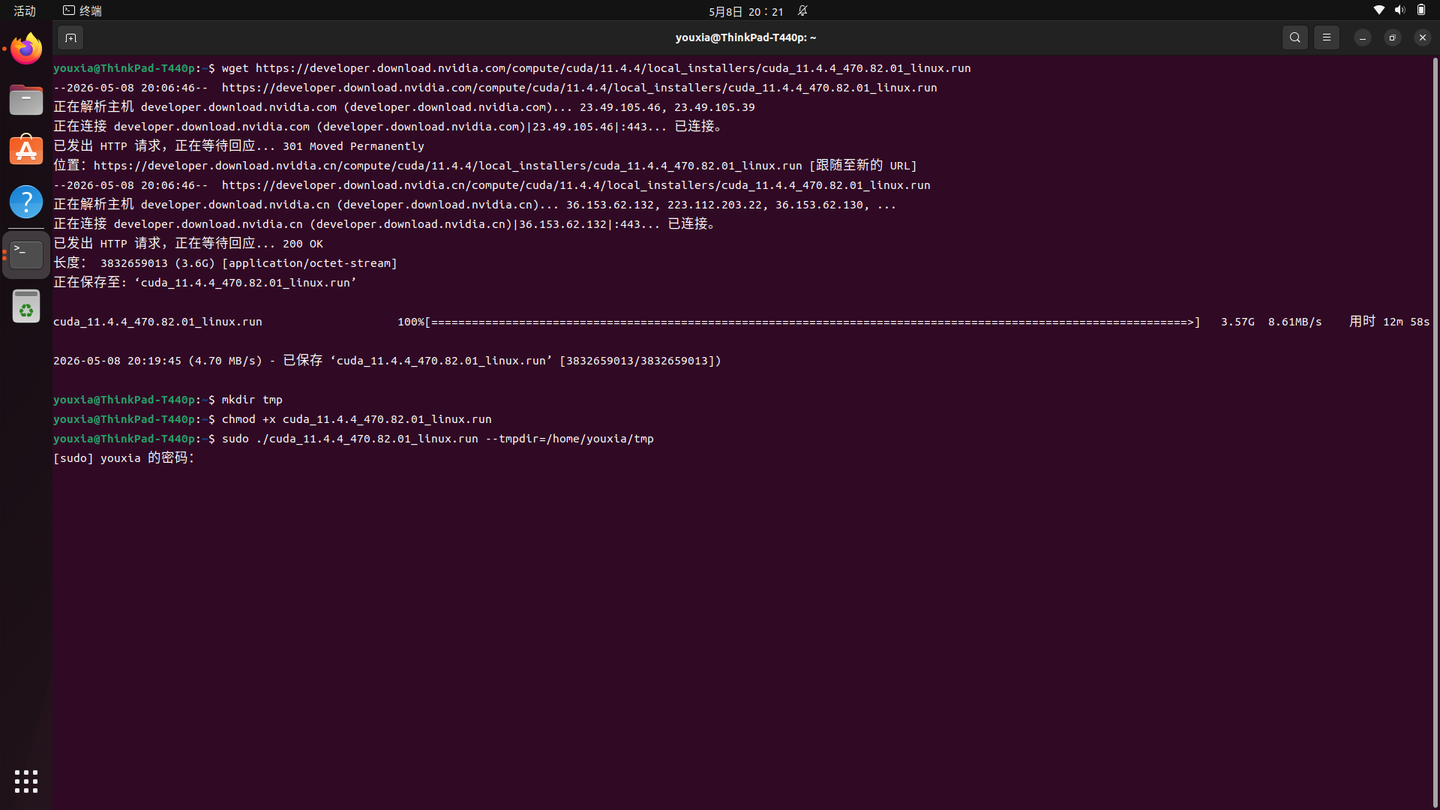Screen dimensions: 1440x810
Task: Open the Wi-Fi status icon
Action: [1379, 10]
